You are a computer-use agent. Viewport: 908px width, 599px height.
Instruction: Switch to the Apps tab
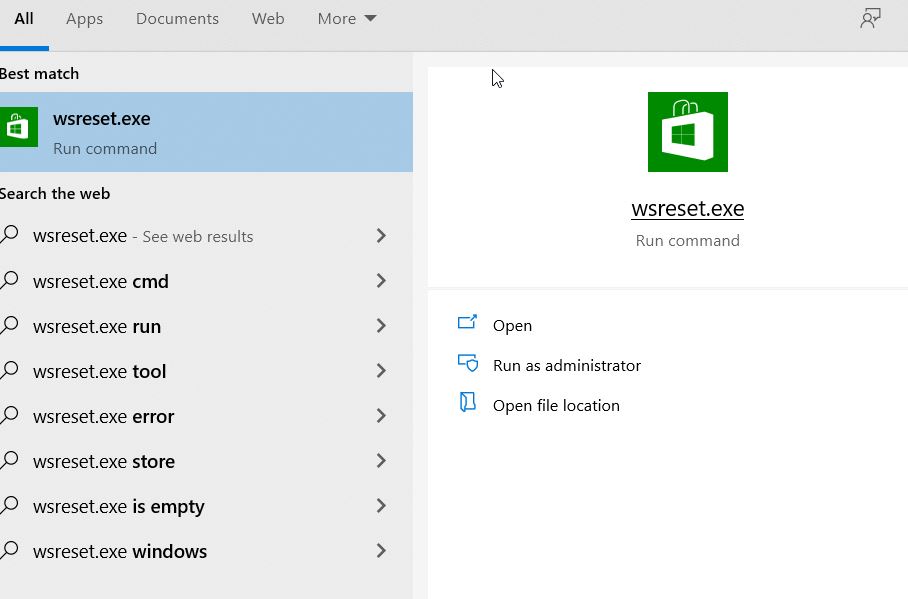(85, 19)
